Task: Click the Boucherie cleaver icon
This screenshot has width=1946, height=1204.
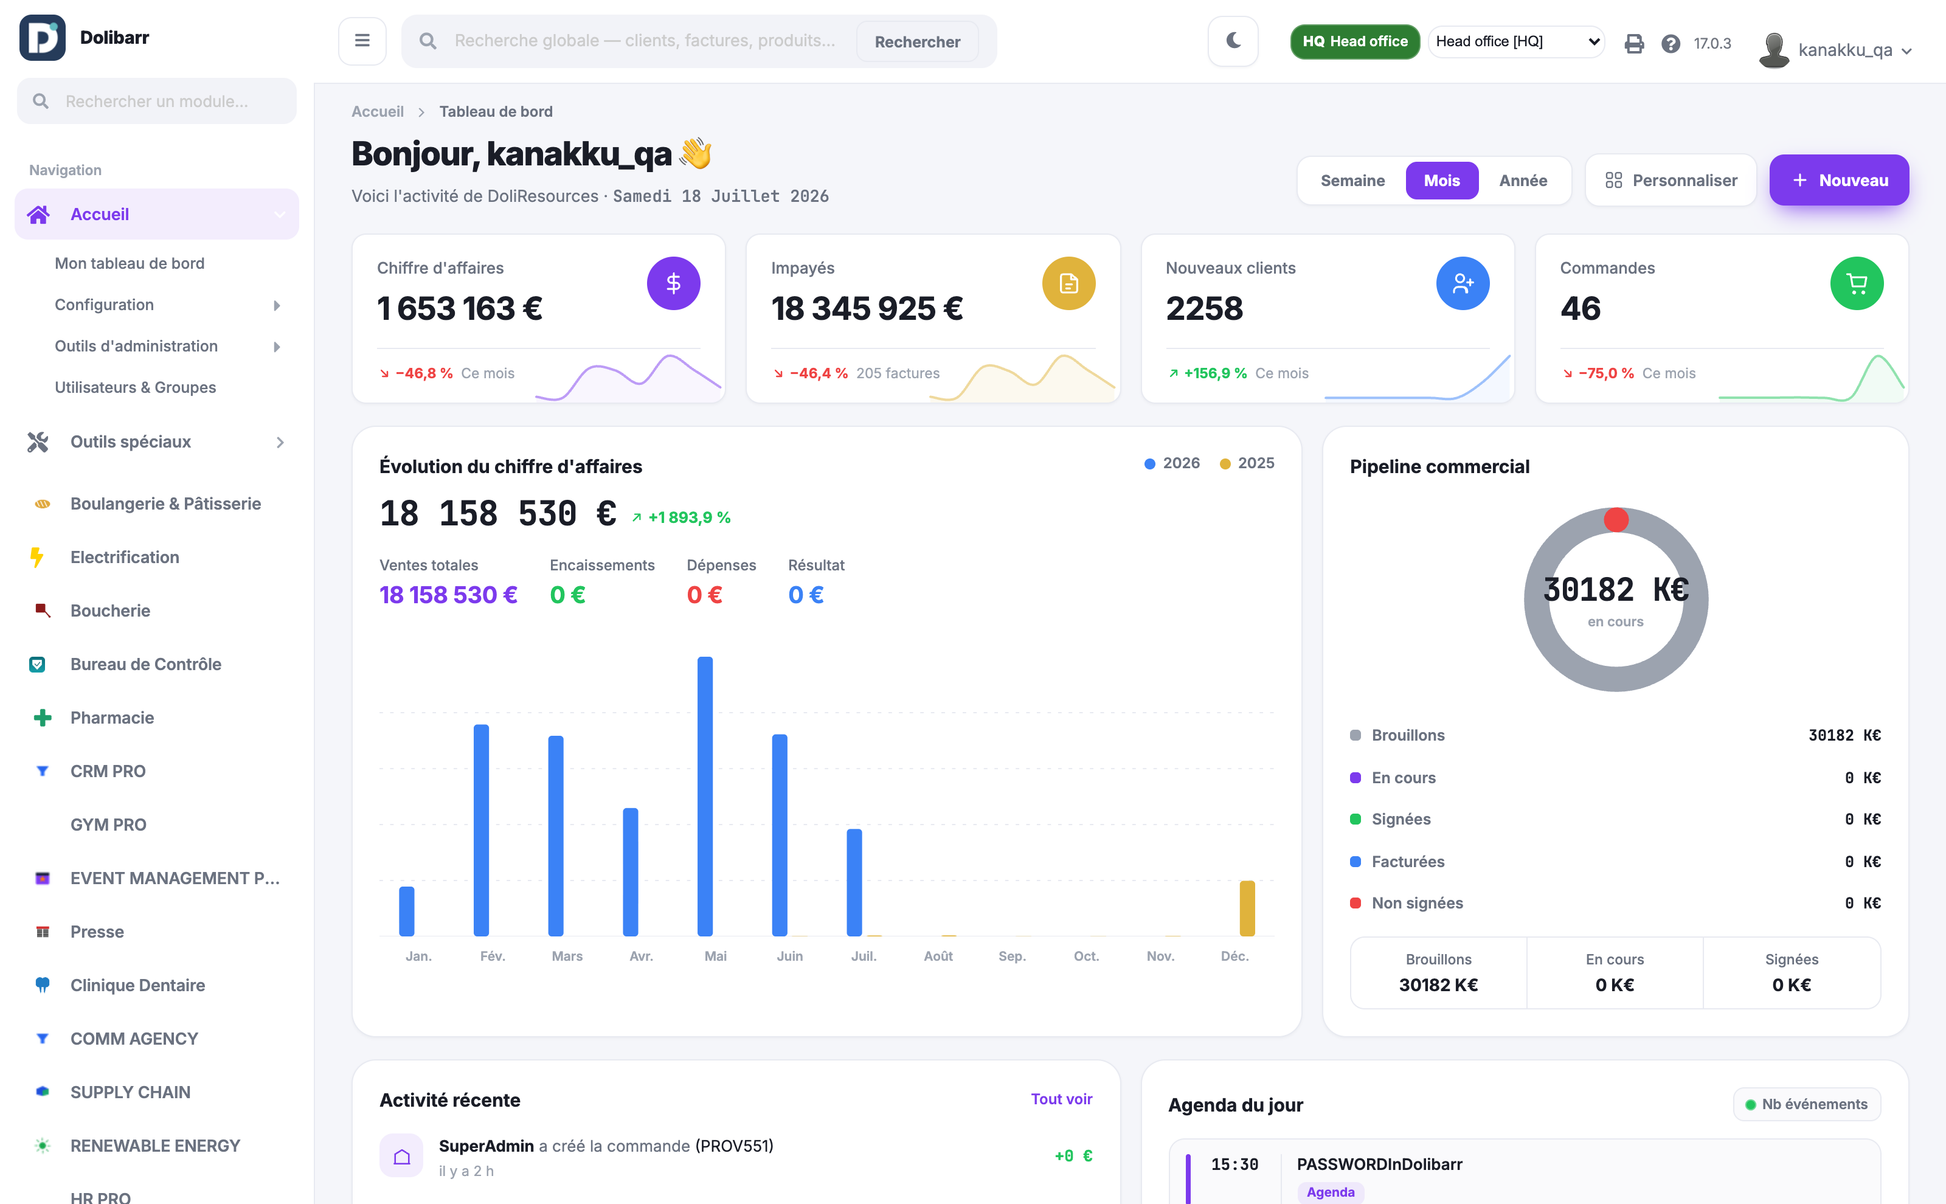Action: click(x=42, y=611)
